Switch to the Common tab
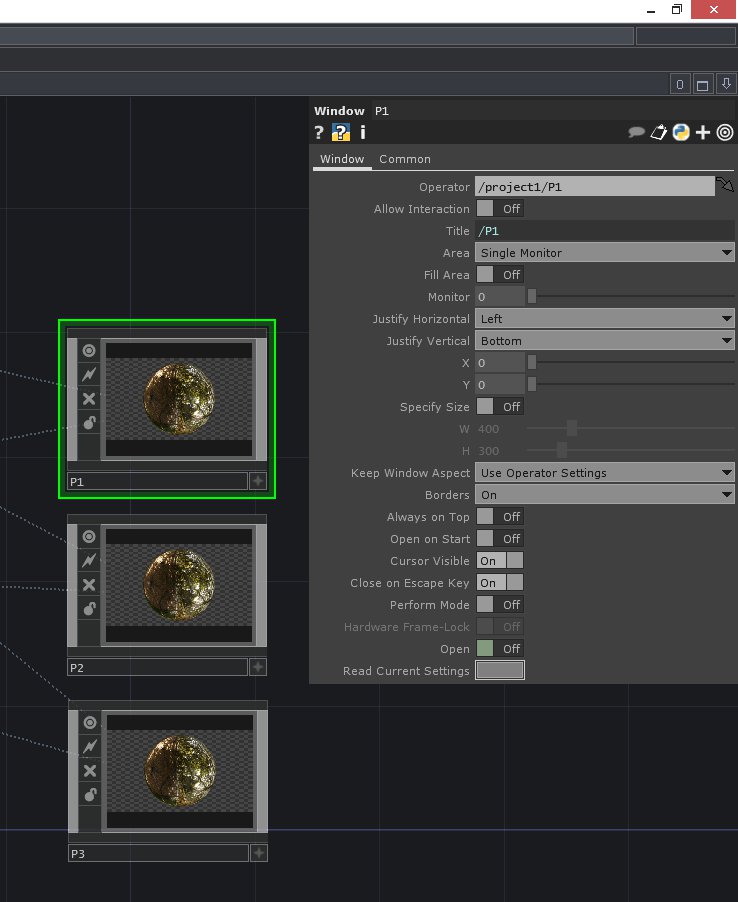Image resolution: width=738 pixels, height=902 pixels. tap(405, 159)
